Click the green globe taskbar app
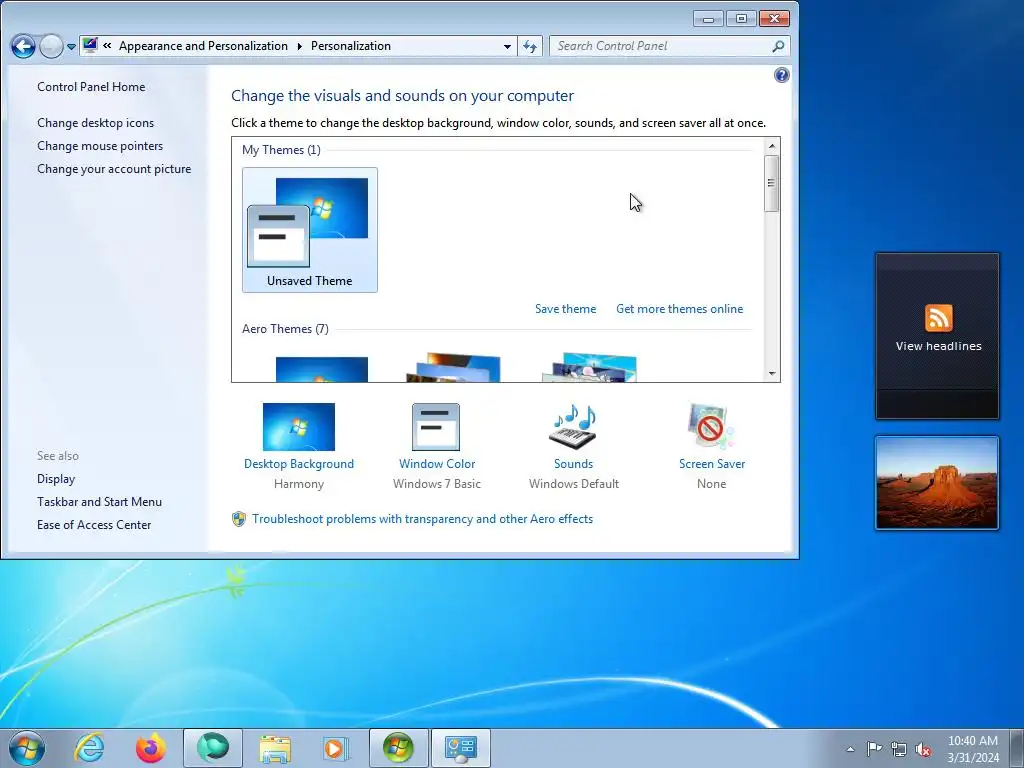The image size is (1024, 768). 213,748
